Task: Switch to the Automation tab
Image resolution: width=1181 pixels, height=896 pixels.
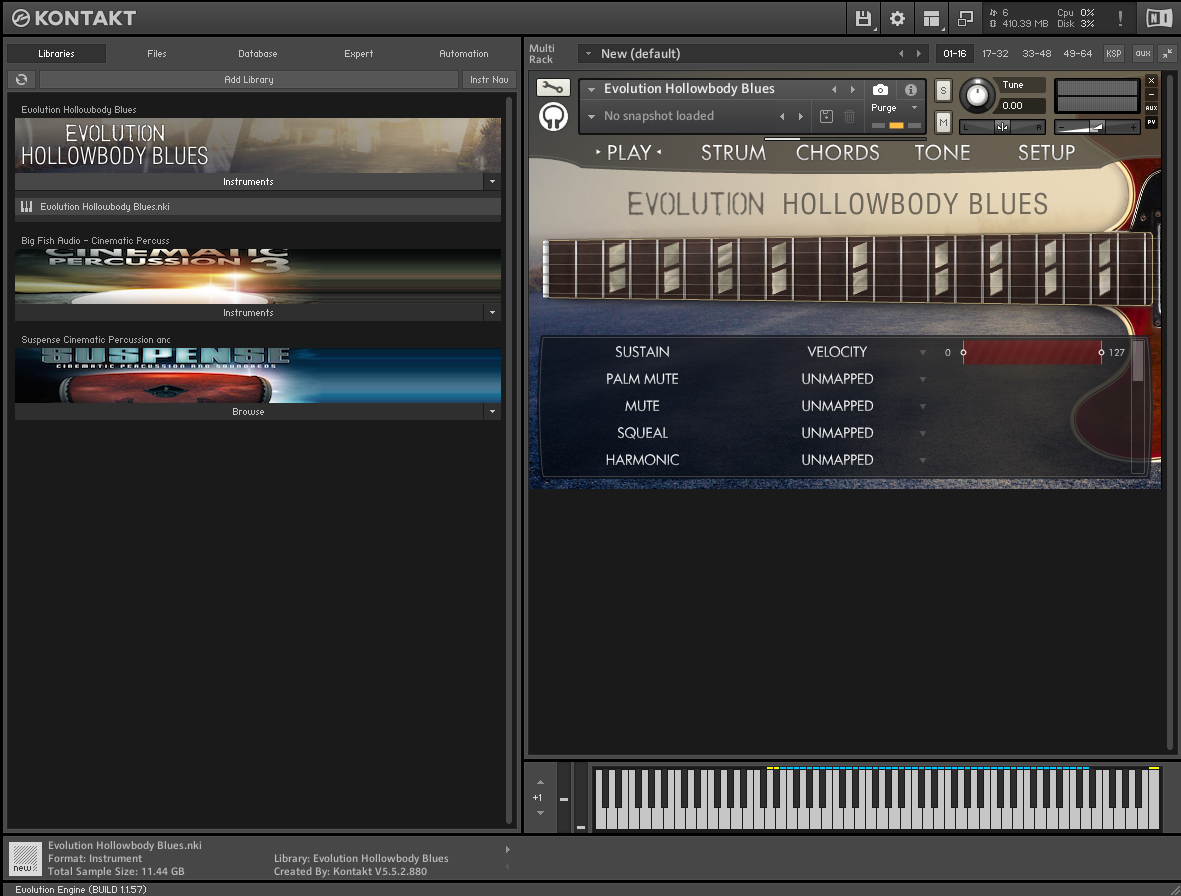Action: [x=463, y=53]
